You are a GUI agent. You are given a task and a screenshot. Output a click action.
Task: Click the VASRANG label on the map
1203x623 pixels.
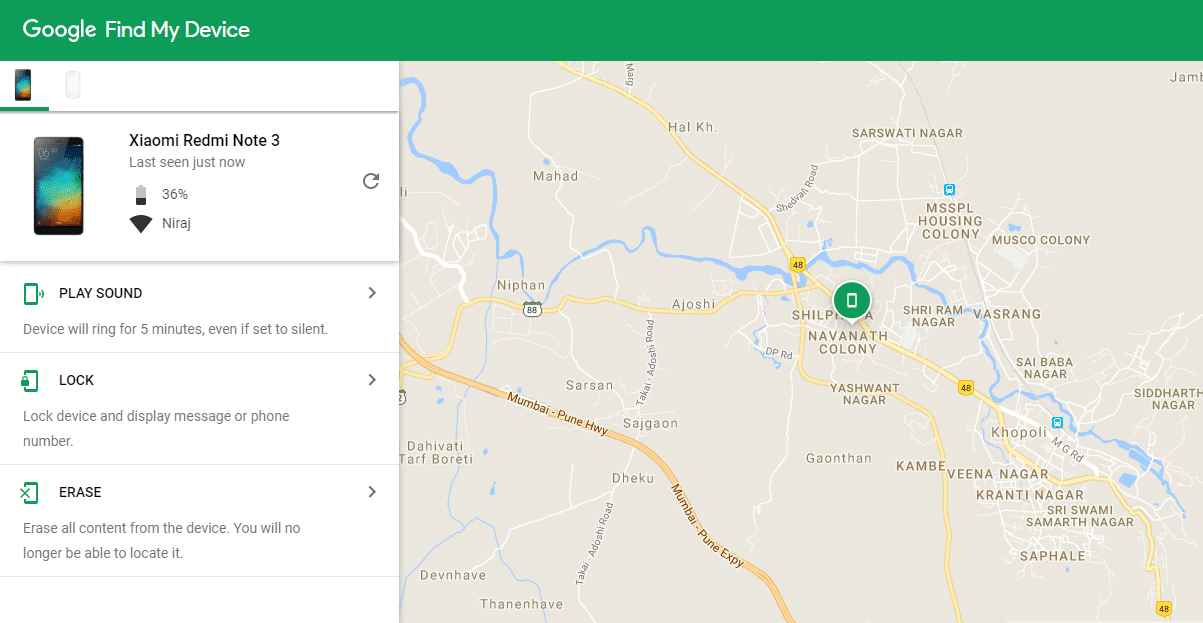1008,314
